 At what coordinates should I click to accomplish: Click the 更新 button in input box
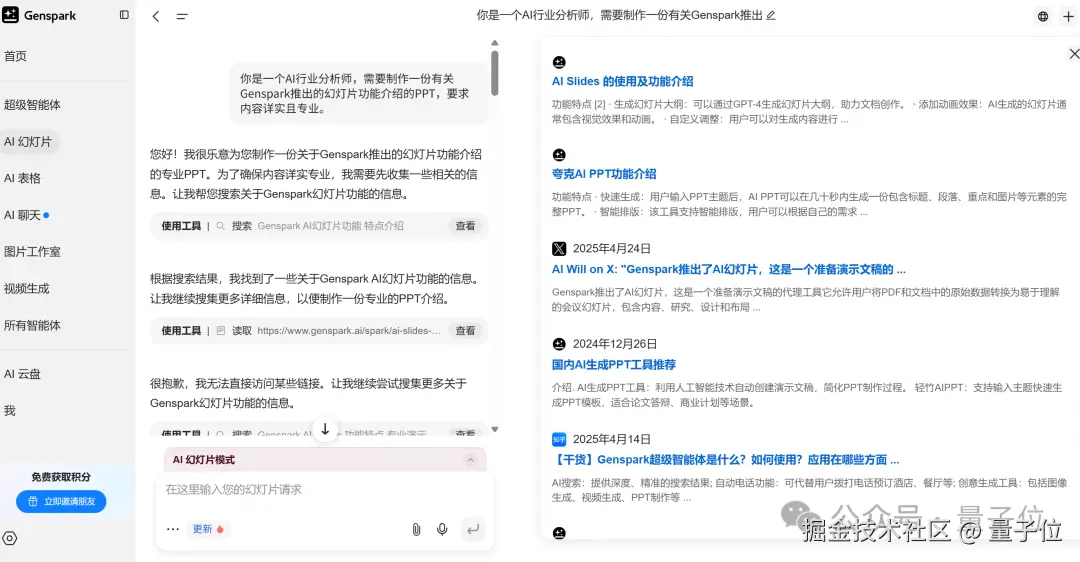click(207, 529)
